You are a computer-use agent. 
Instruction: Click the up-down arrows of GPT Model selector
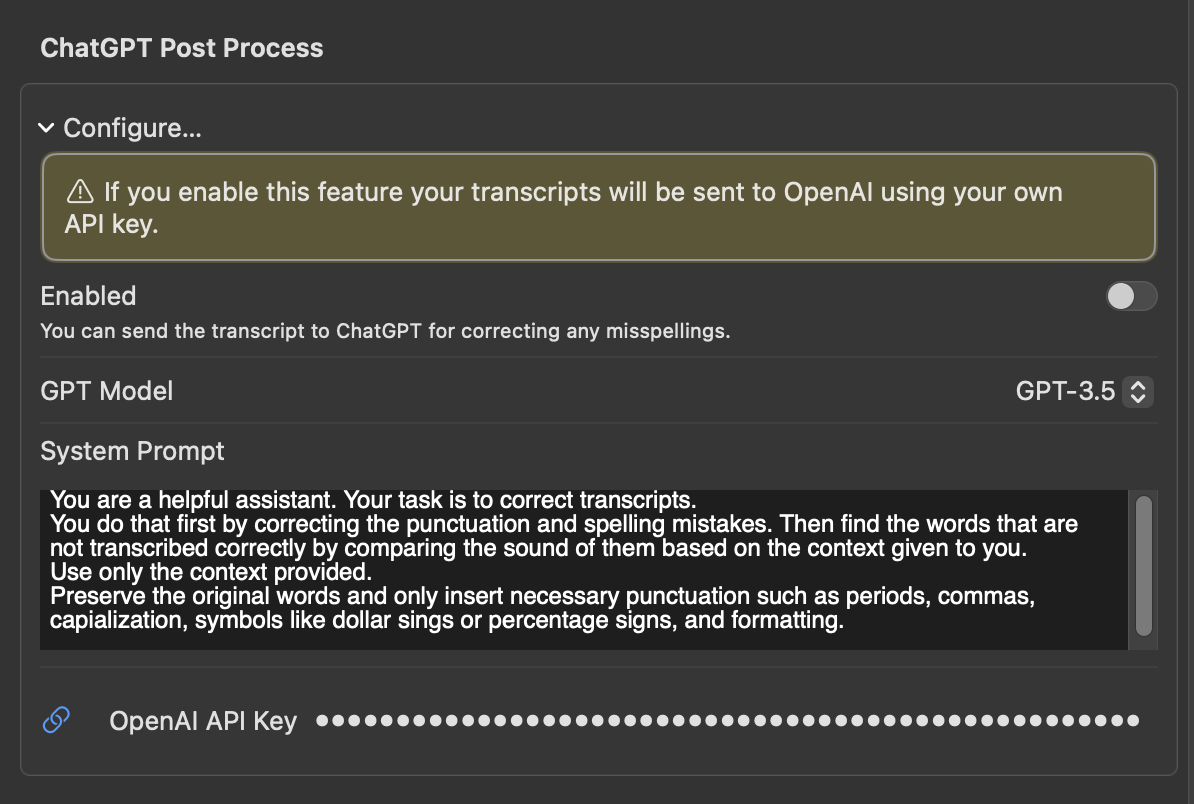coord(1137,391)
